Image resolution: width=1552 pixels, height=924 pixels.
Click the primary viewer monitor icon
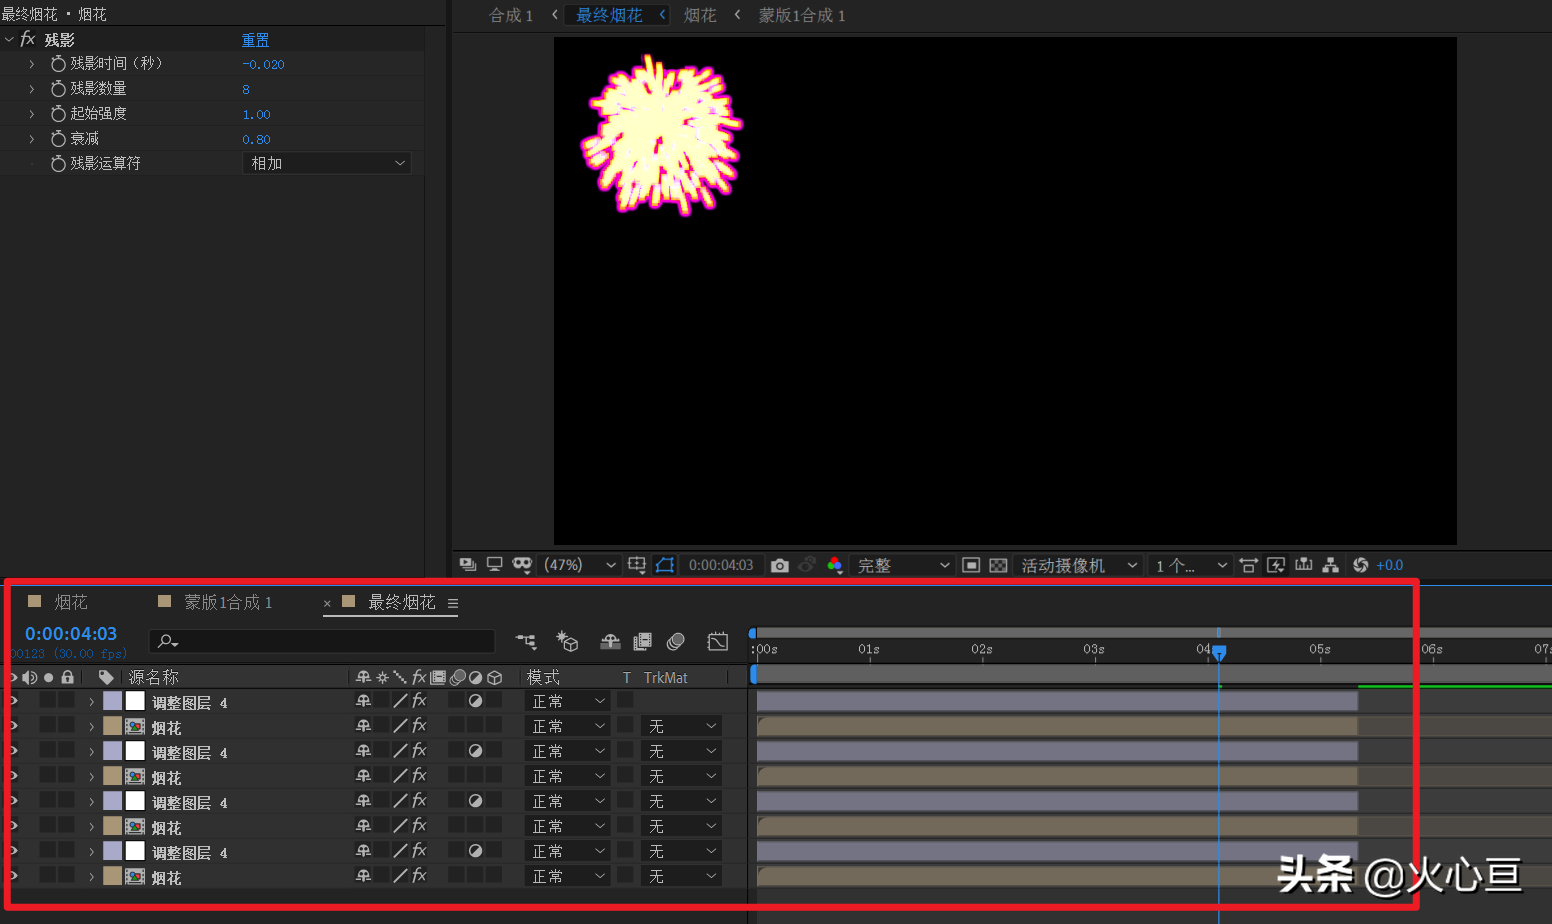(494, 565)
